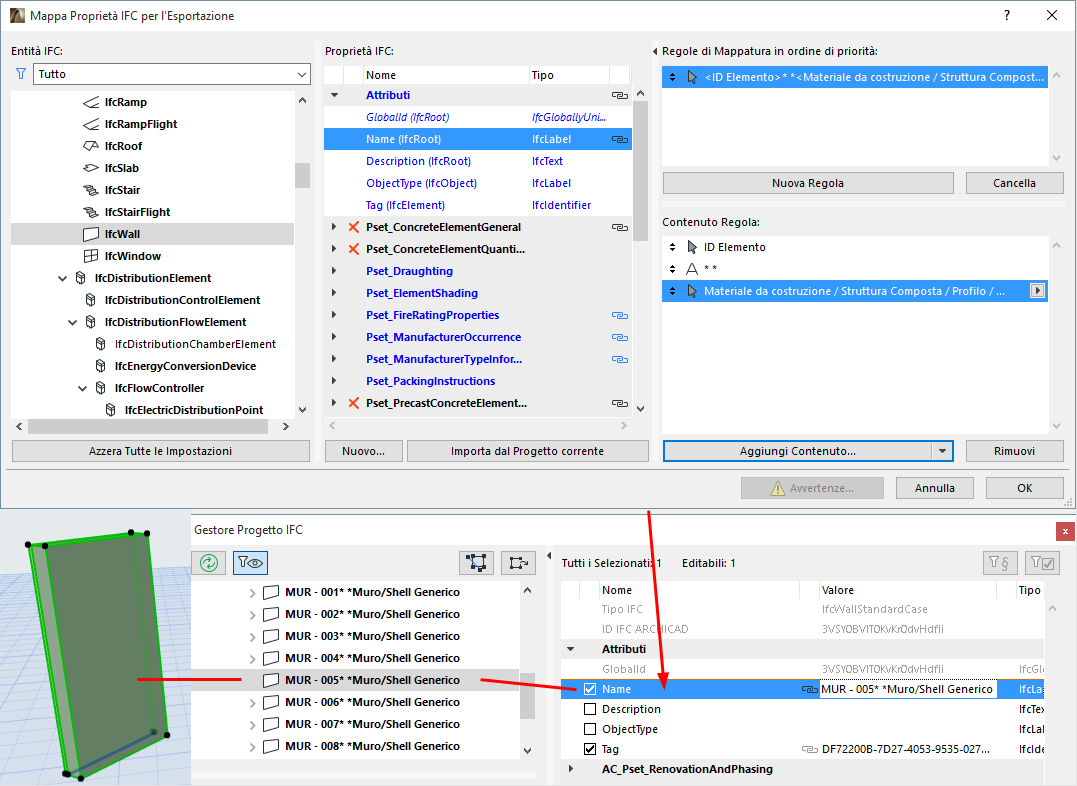Check the ObjectType attribute checkbox
This screenshot has height=786, width=1077.
tap(590, 729)
